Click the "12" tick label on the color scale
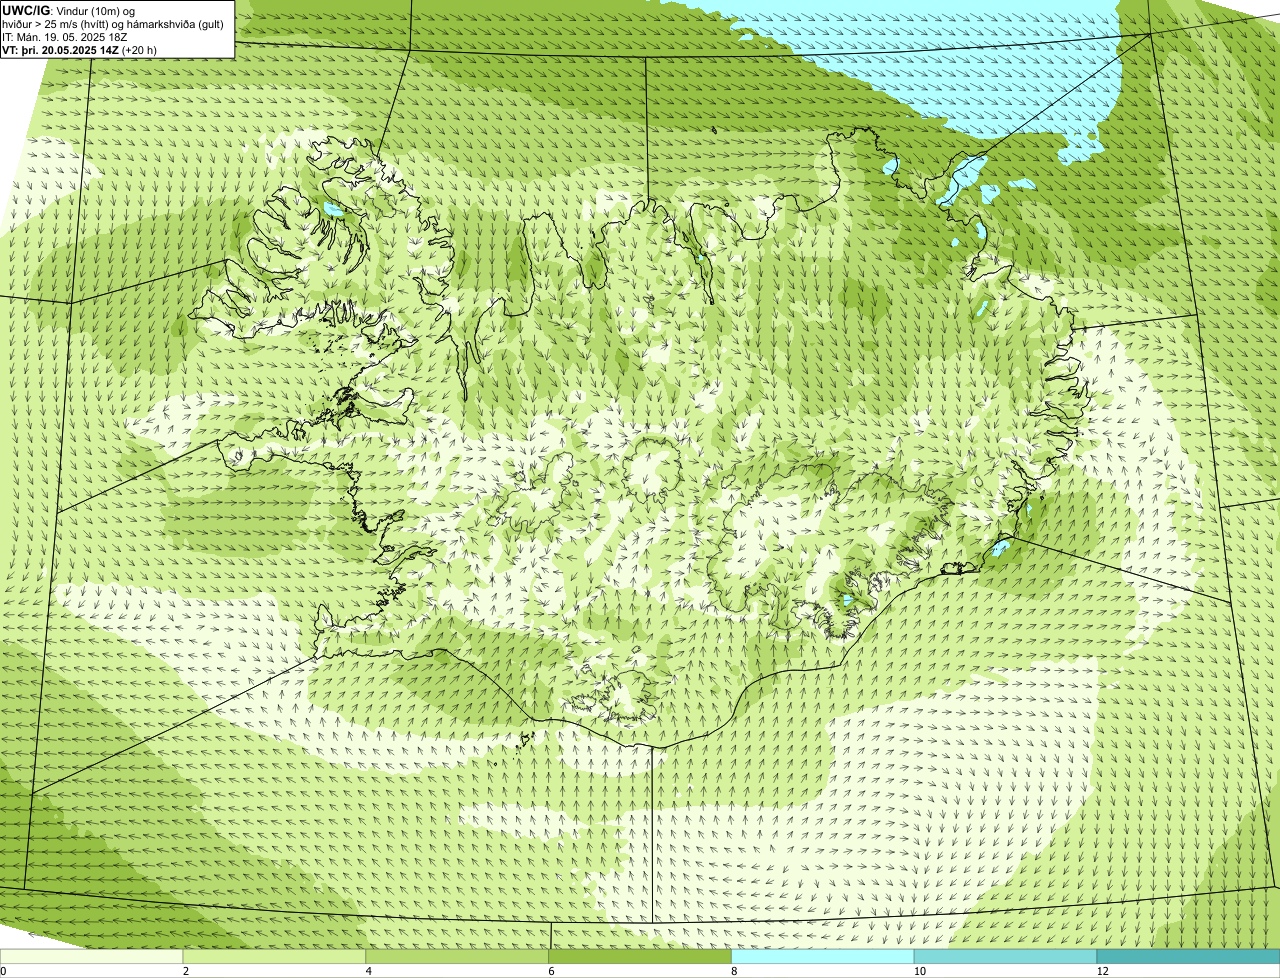This screenshot has width=1280, height=978. [1101, 971]
